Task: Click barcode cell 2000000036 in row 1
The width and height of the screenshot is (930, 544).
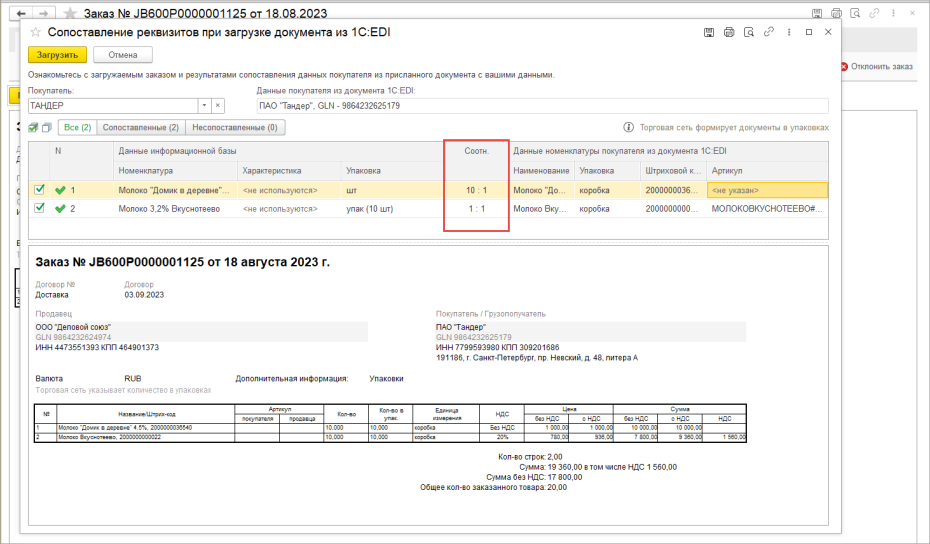Action: pos(673,190)
